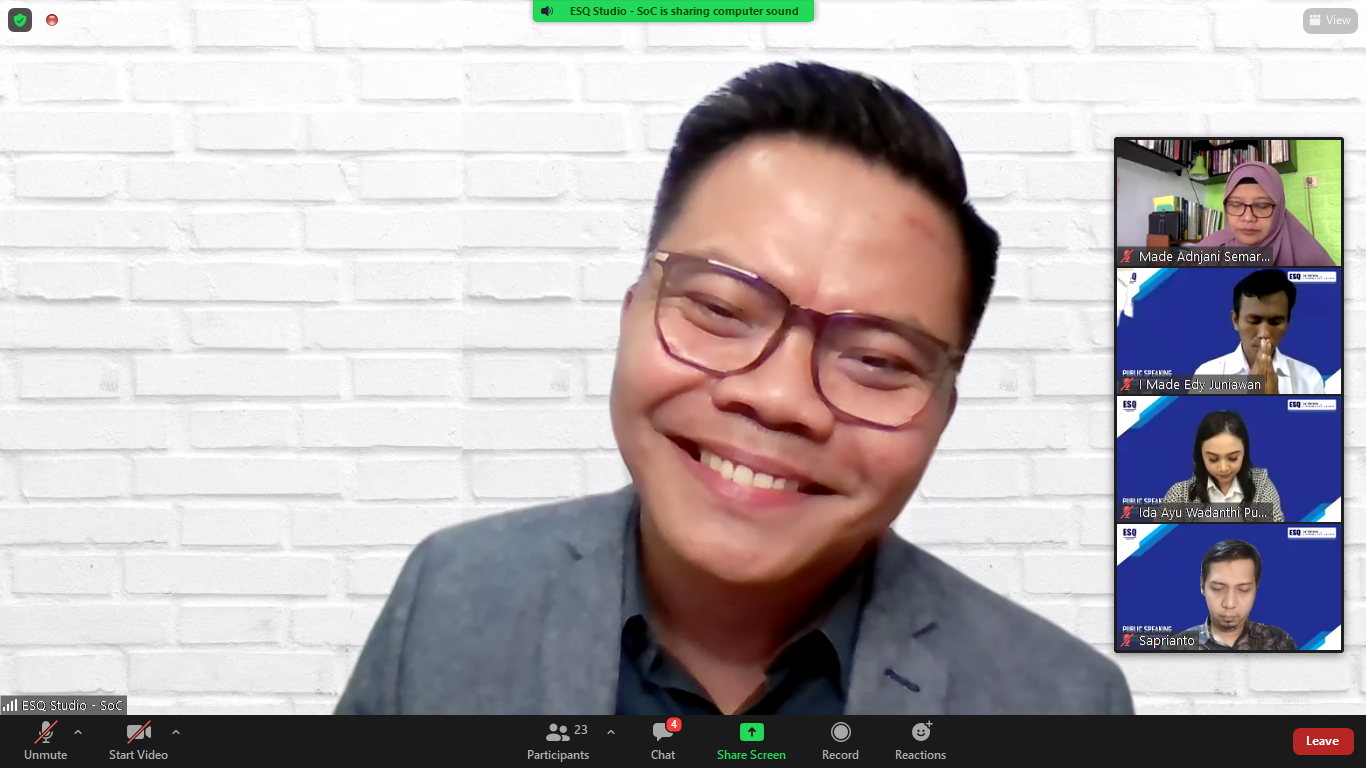Open the Reactions menu
Screen dimensions: 1366x768
(920, 741)
